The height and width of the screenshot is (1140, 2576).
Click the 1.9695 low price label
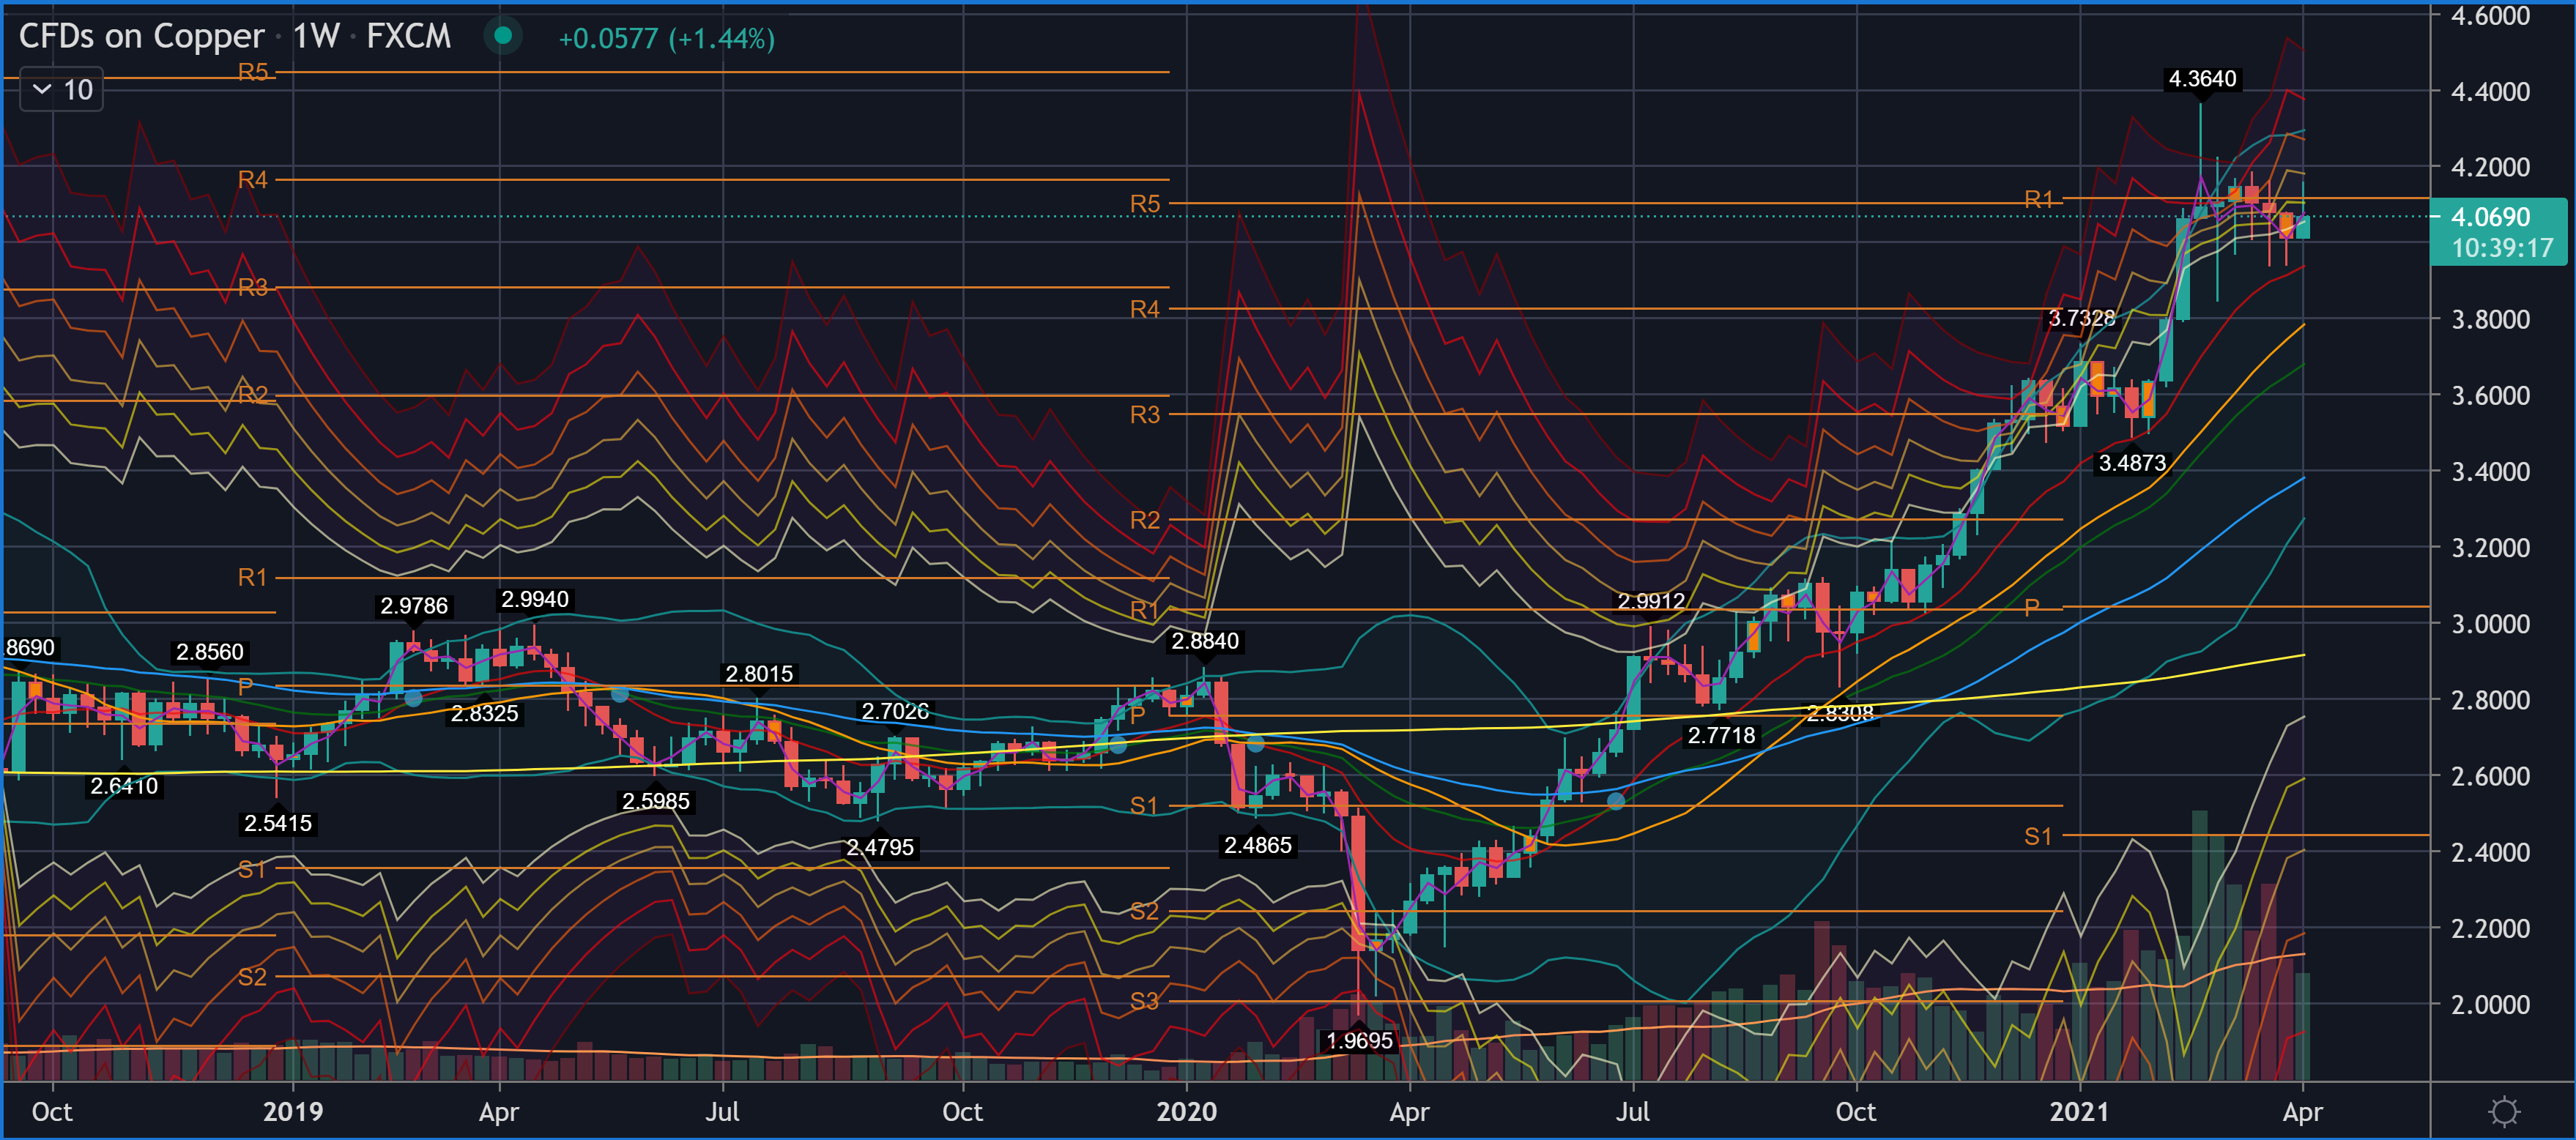[x=1359, y=1041]
